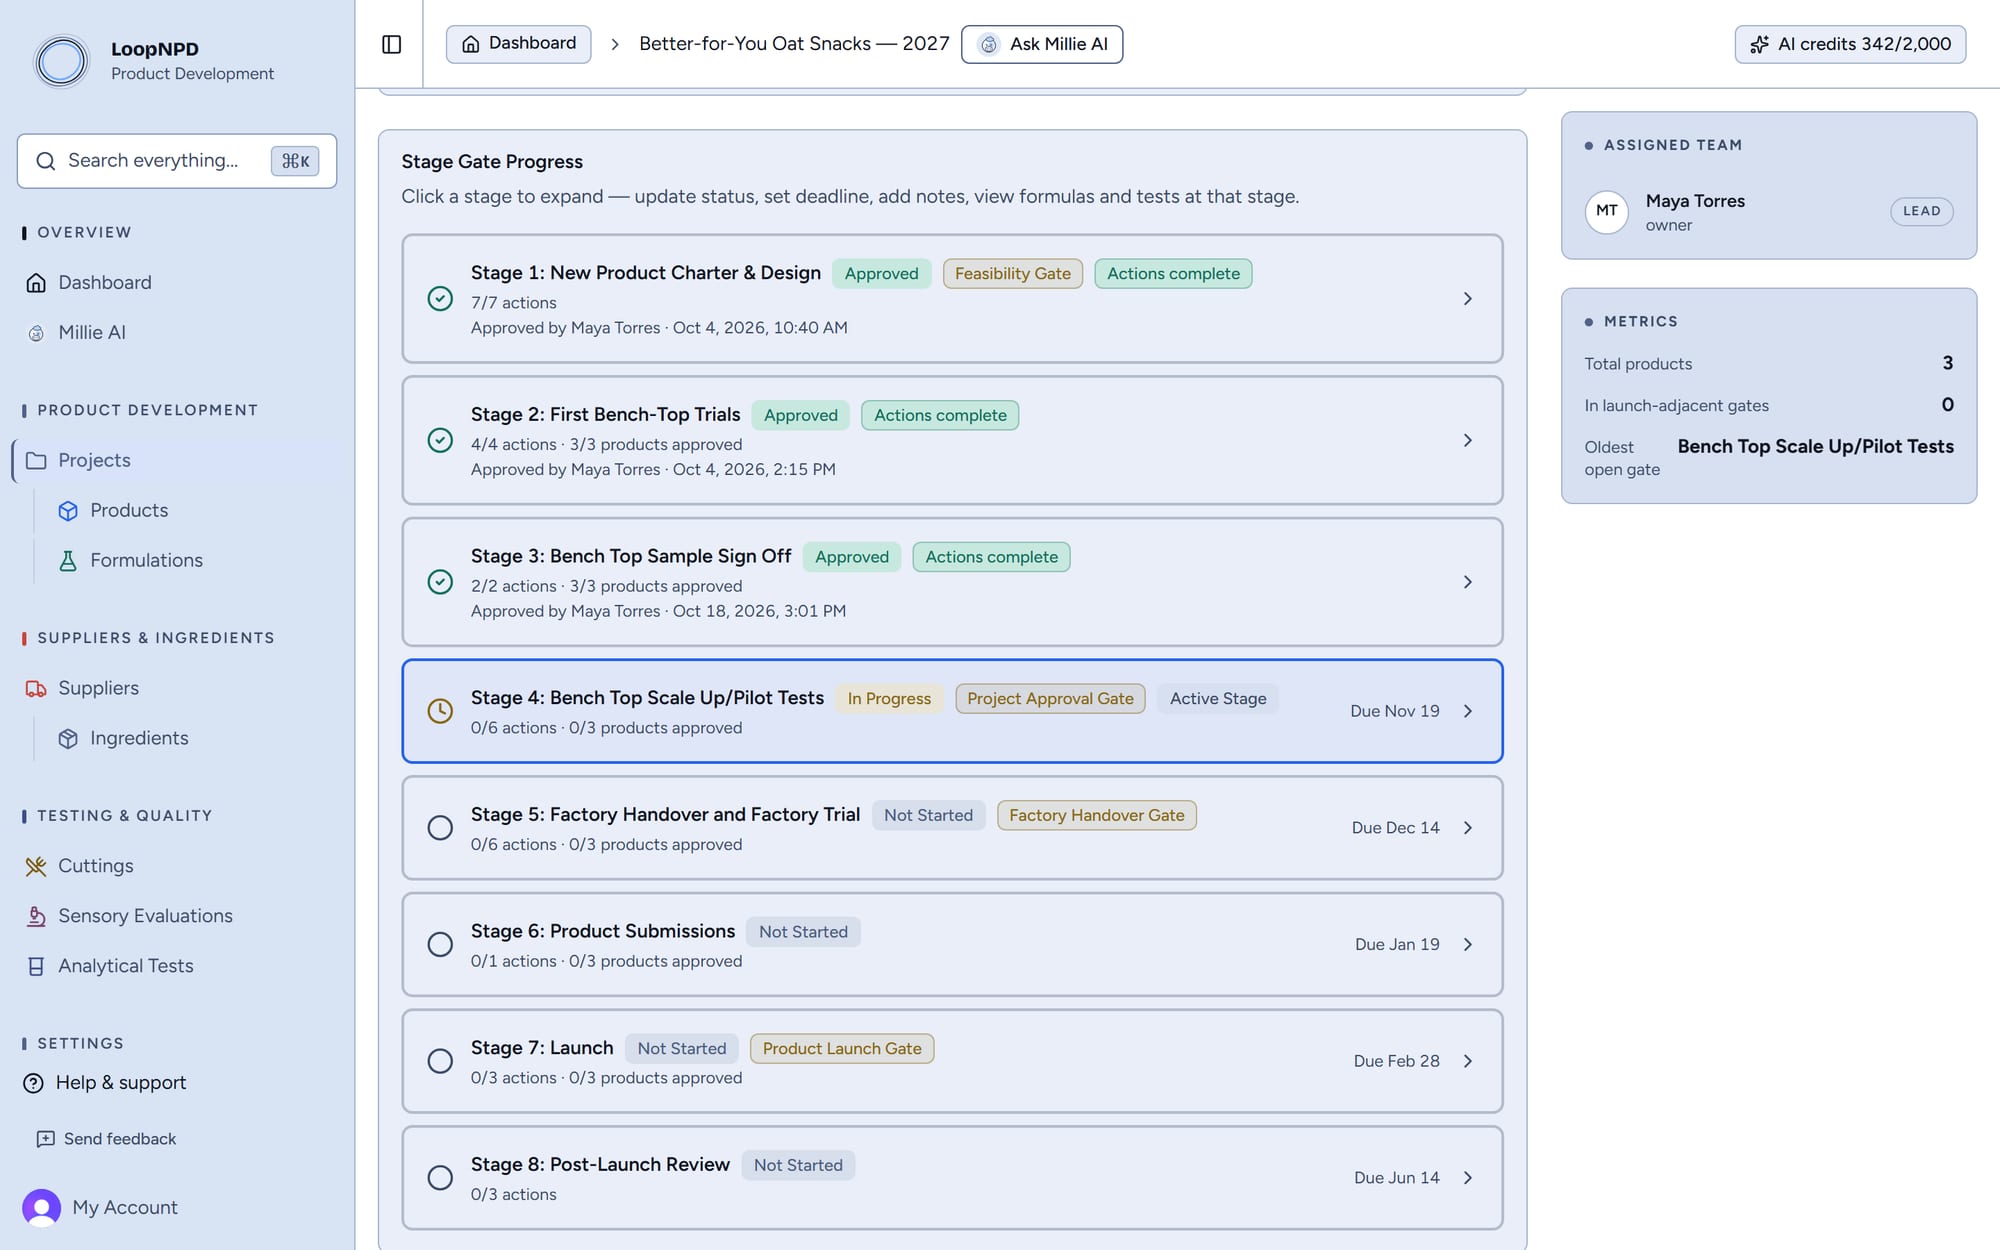Expand Stage 5 Factory Handover chevron
This screenshot has width=2000, height=1250.
[1468, 828]
